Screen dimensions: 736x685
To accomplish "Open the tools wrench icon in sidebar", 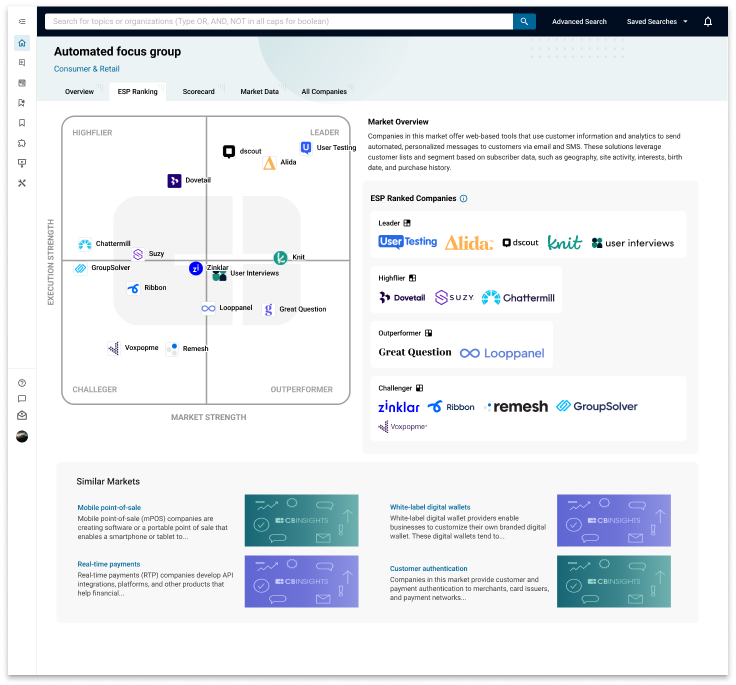I will (x=22, y=183).
